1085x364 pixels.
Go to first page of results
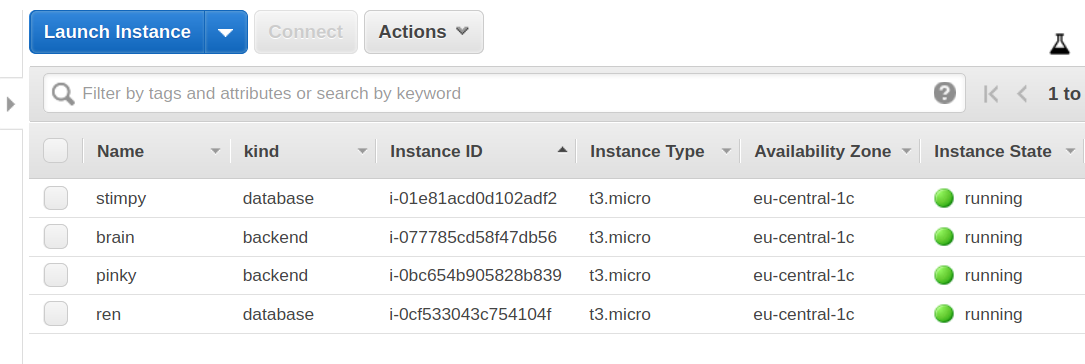coord(991,93)
